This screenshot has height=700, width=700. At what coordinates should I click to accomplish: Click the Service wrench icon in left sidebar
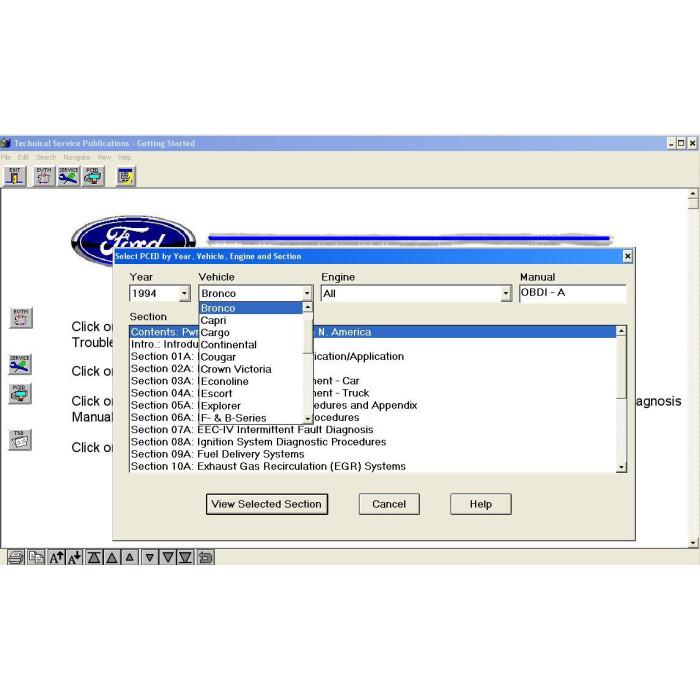click(20, 365)
